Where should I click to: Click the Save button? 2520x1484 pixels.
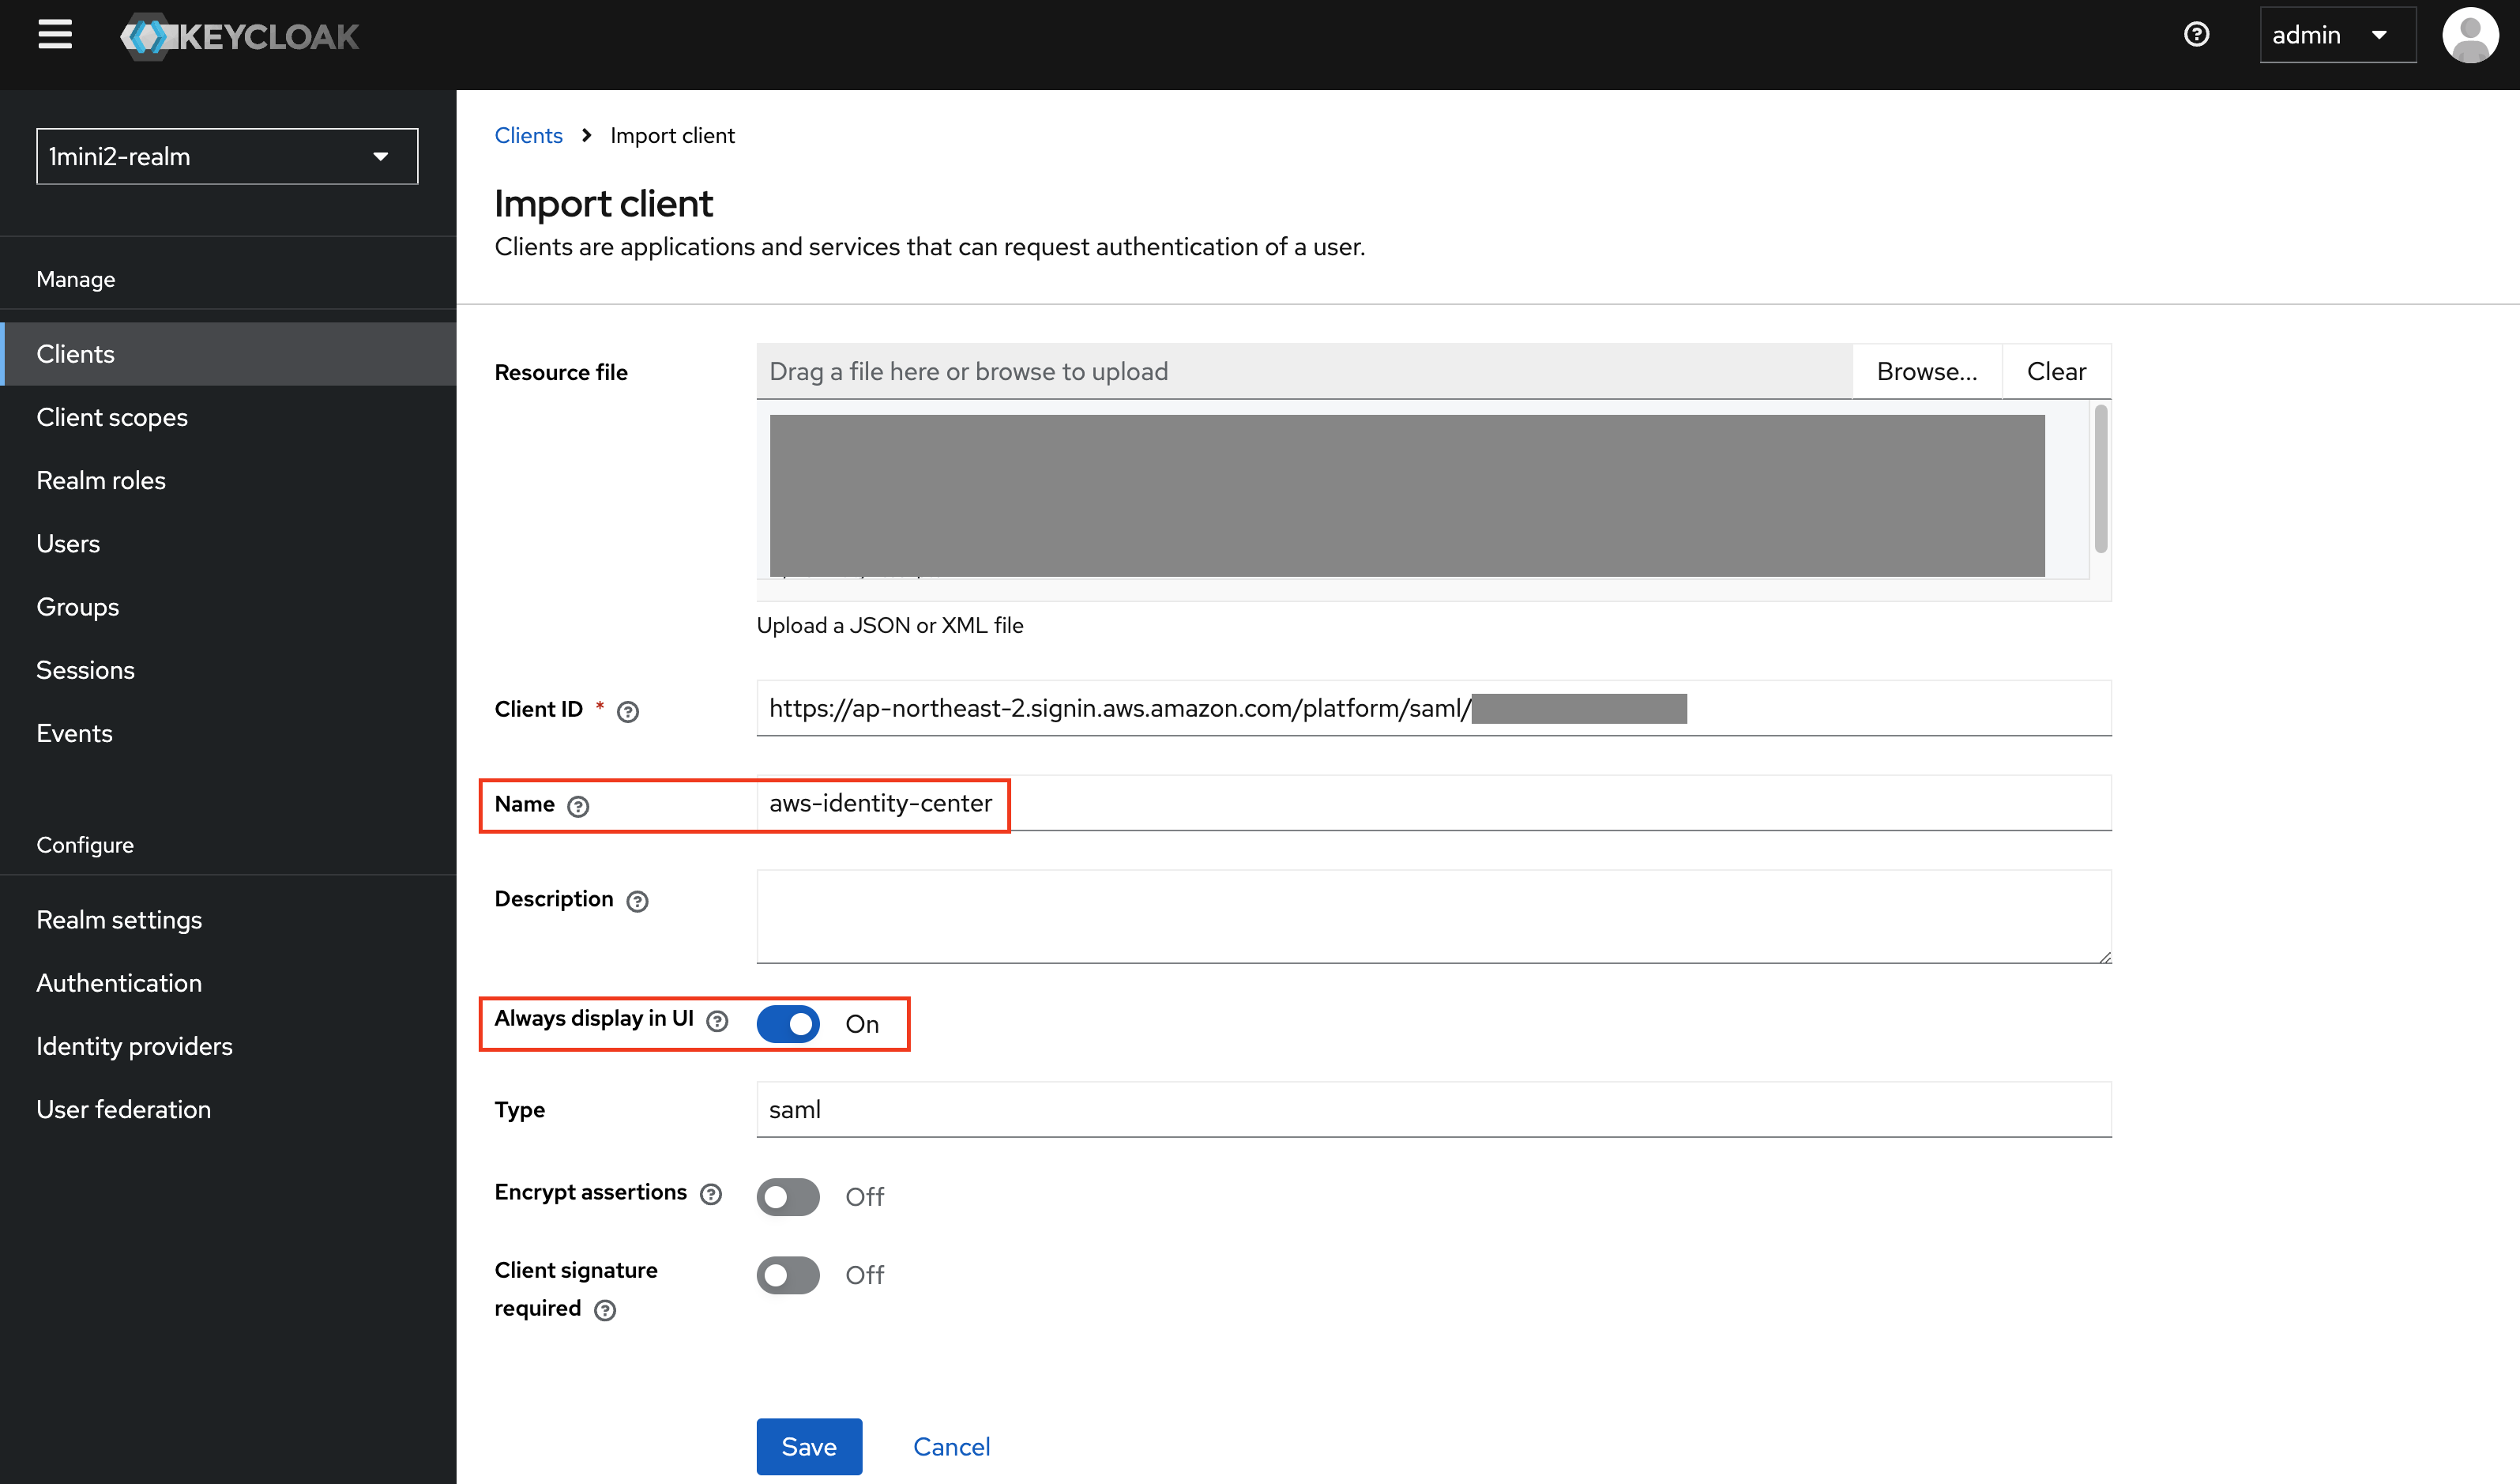[x=808, y=1446]
